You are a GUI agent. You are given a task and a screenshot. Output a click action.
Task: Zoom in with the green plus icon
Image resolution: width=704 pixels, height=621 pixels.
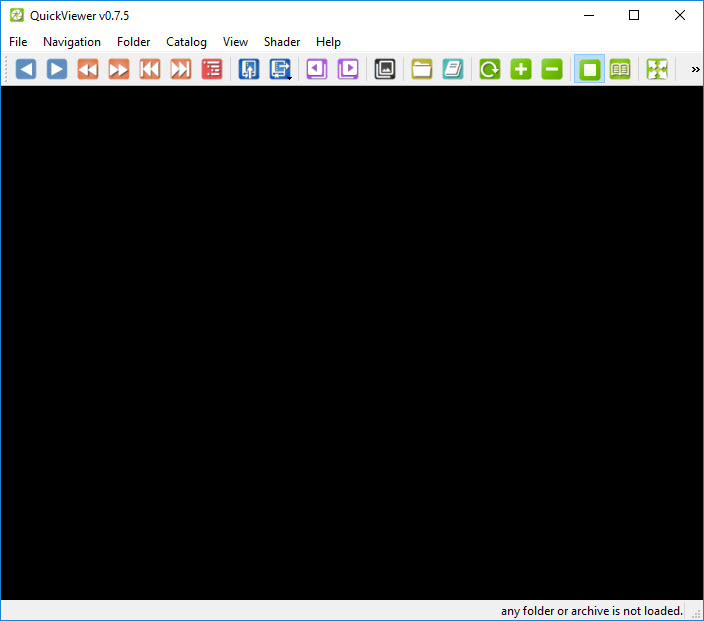521,69
